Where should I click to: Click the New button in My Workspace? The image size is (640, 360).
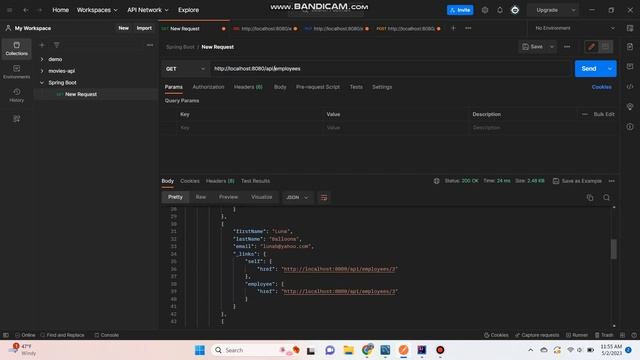[x=124, y=28]
